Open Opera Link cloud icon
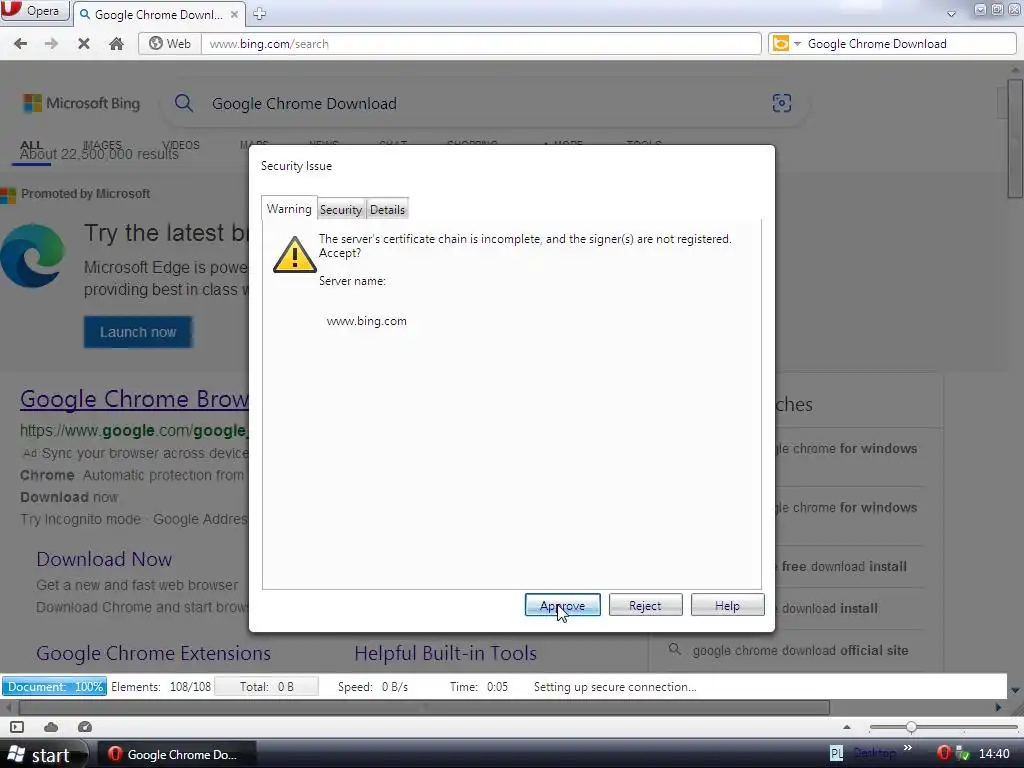This screenshot has height=768, width=1024. click(51, 727)
